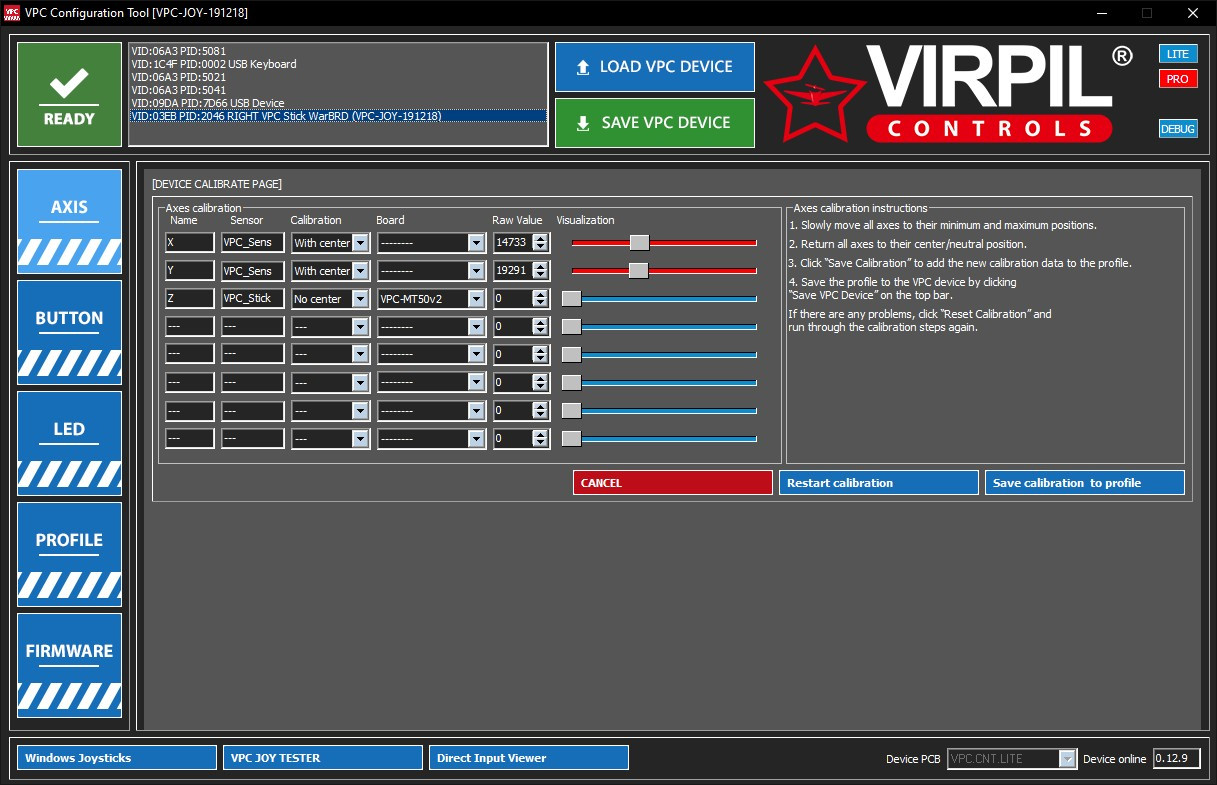Image resolution: width=1217 pixels, height=785 pixels.
Task: Increase the X axis raw value
Action: click(x=541, y=238)
